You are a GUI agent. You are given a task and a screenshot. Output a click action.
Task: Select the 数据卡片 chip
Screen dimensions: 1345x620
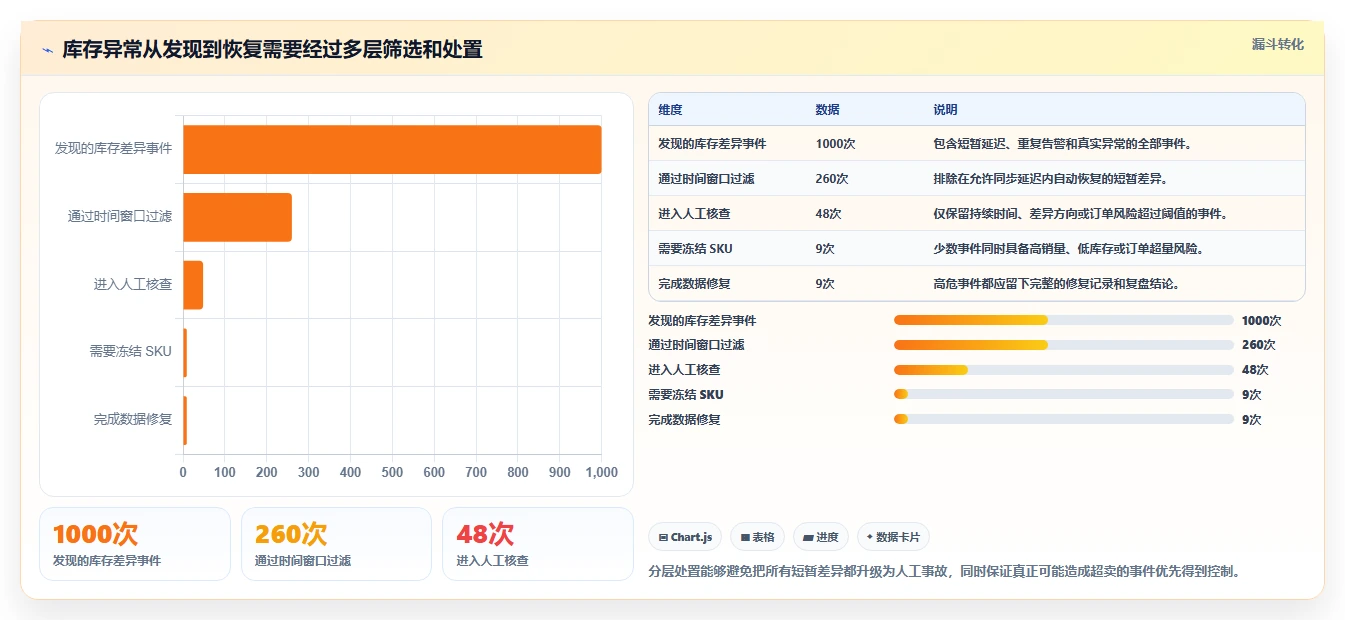tap(894, 537)
